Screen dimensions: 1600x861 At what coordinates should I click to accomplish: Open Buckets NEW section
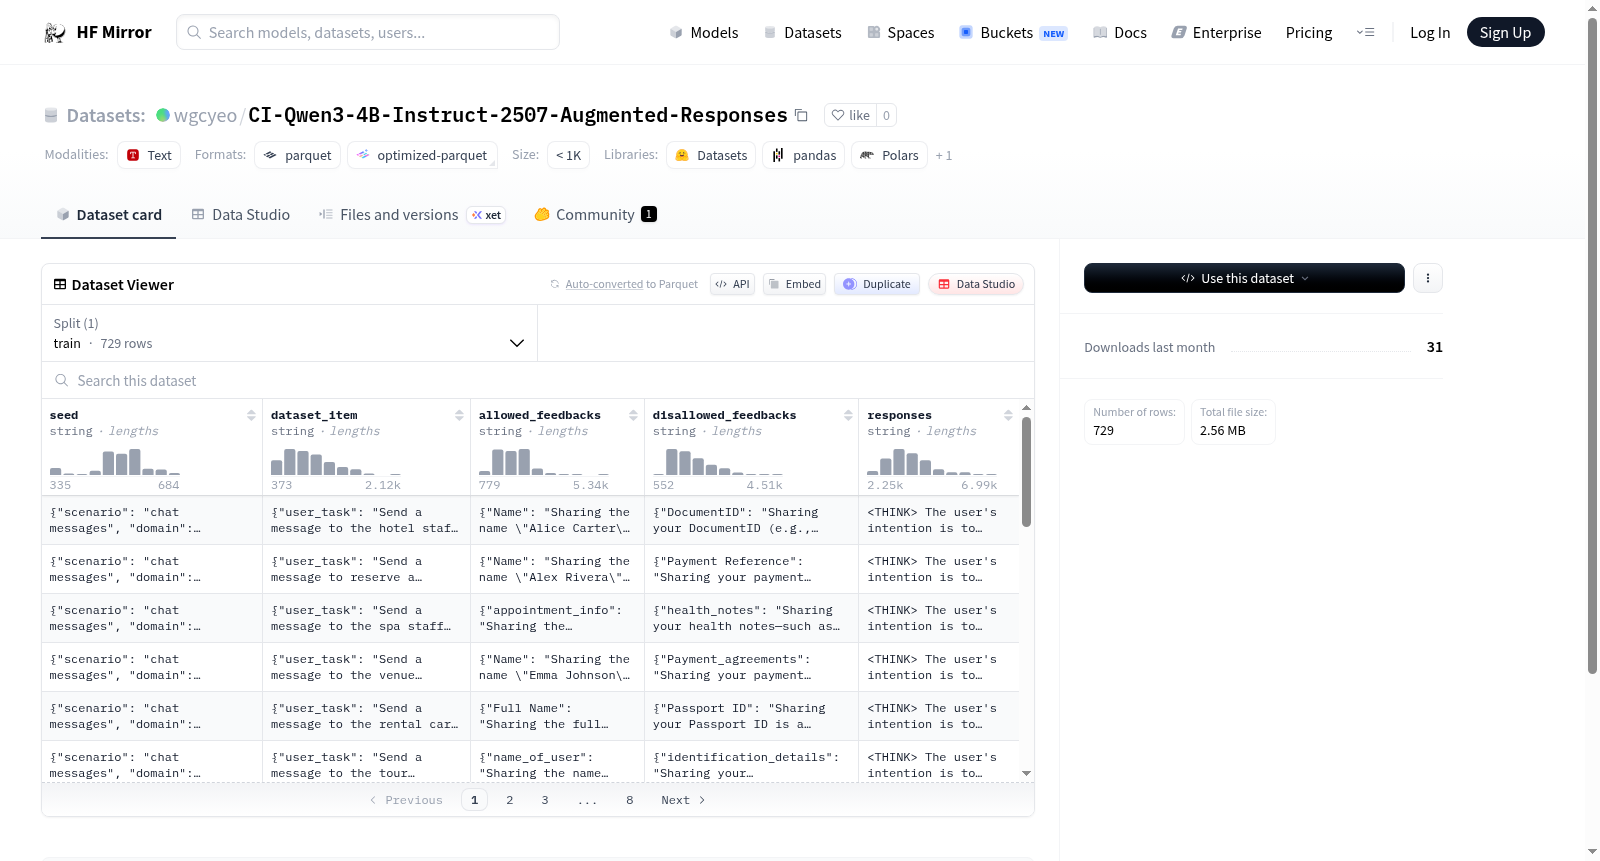click(x=1013, y=32)
